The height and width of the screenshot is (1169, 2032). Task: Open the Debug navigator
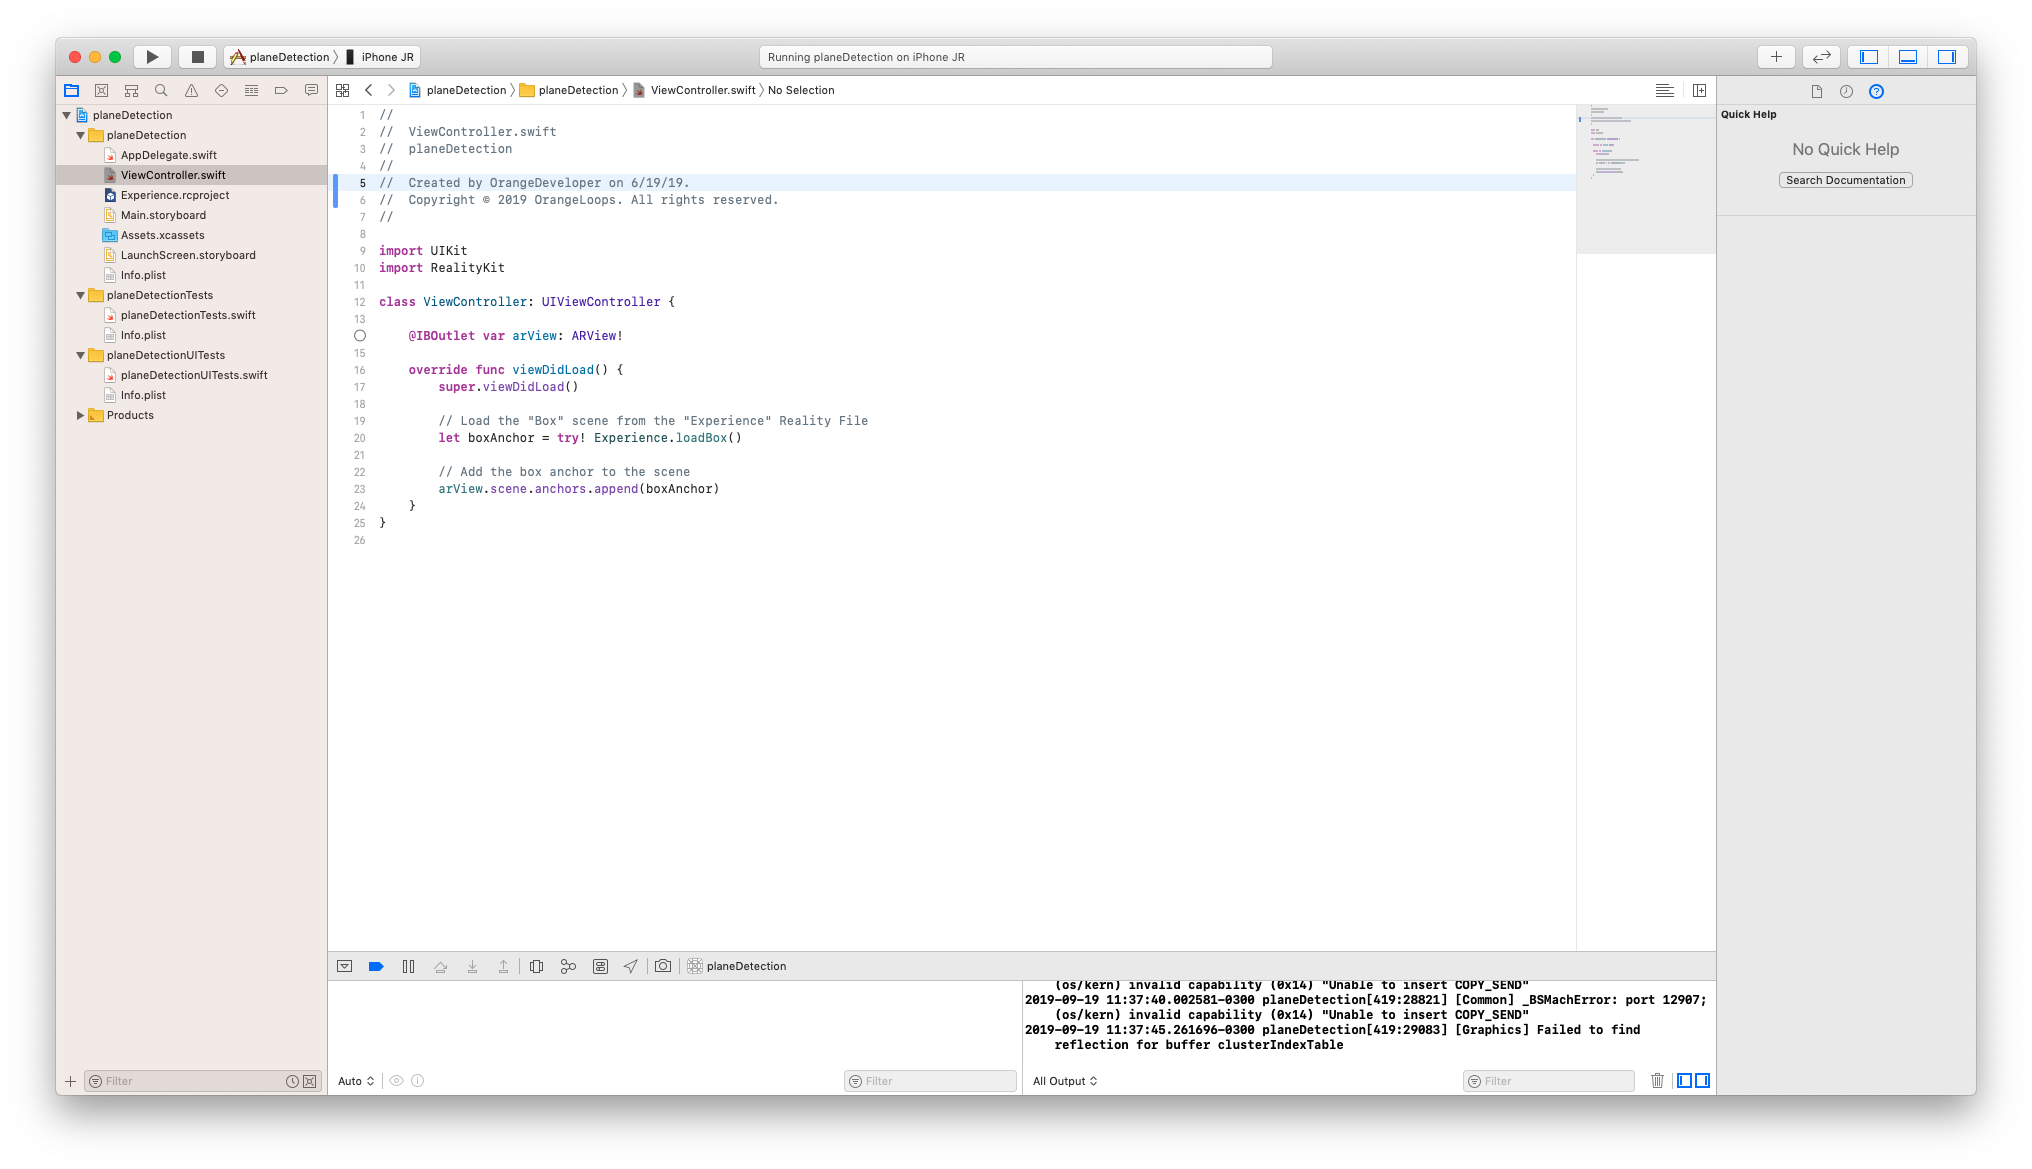[251, 90]
